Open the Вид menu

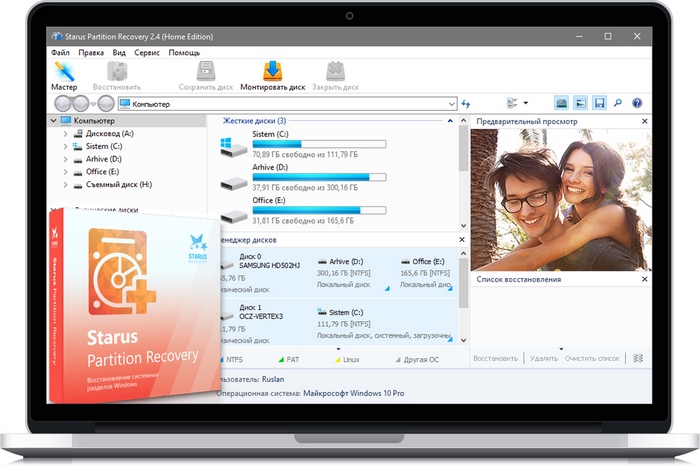click(x=119, y=52)
